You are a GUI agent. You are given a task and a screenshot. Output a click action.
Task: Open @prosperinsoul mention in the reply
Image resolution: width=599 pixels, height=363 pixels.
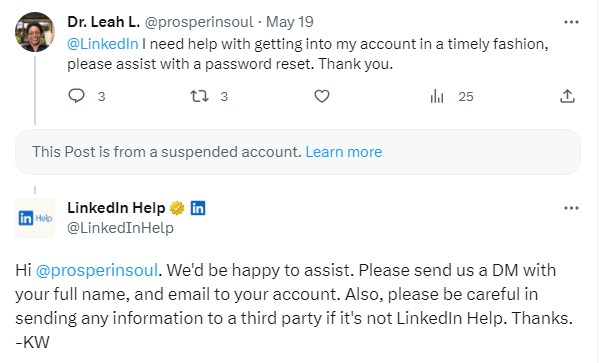click(97, 270)
